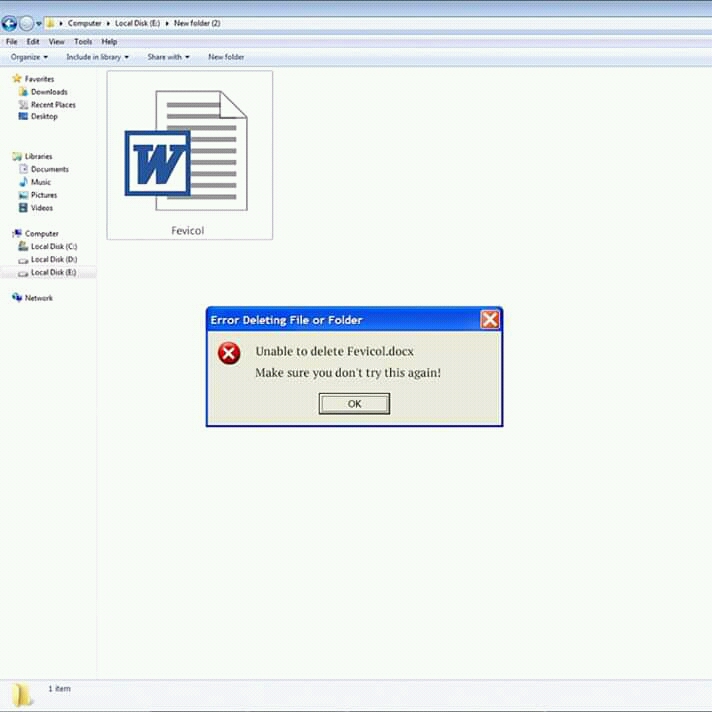Open Desktop in the sidebar
Image resolution: width=712 pixels, height=712 pixels.
point(44,117)
